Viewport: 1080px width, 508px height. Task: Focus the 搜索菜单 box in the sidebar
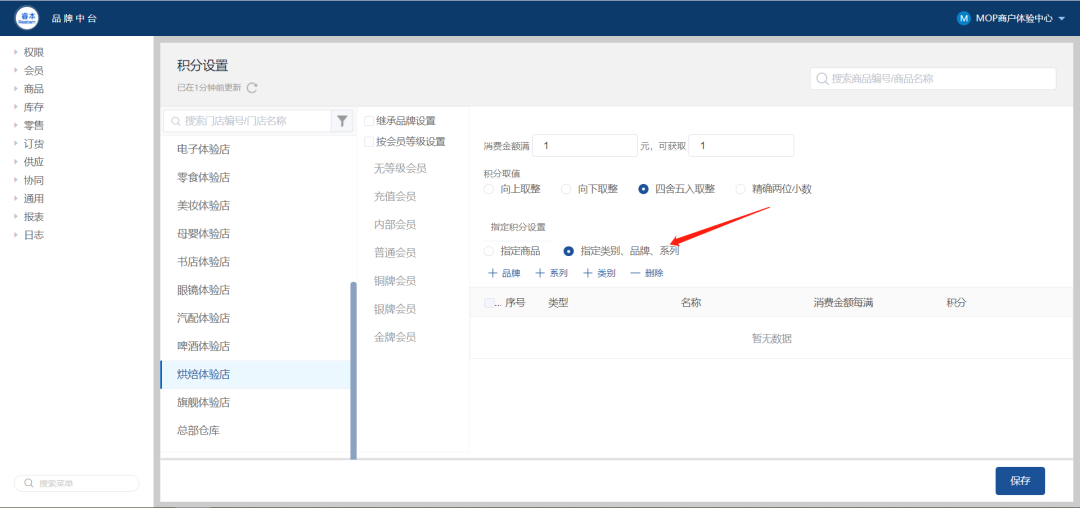[77, 483]
